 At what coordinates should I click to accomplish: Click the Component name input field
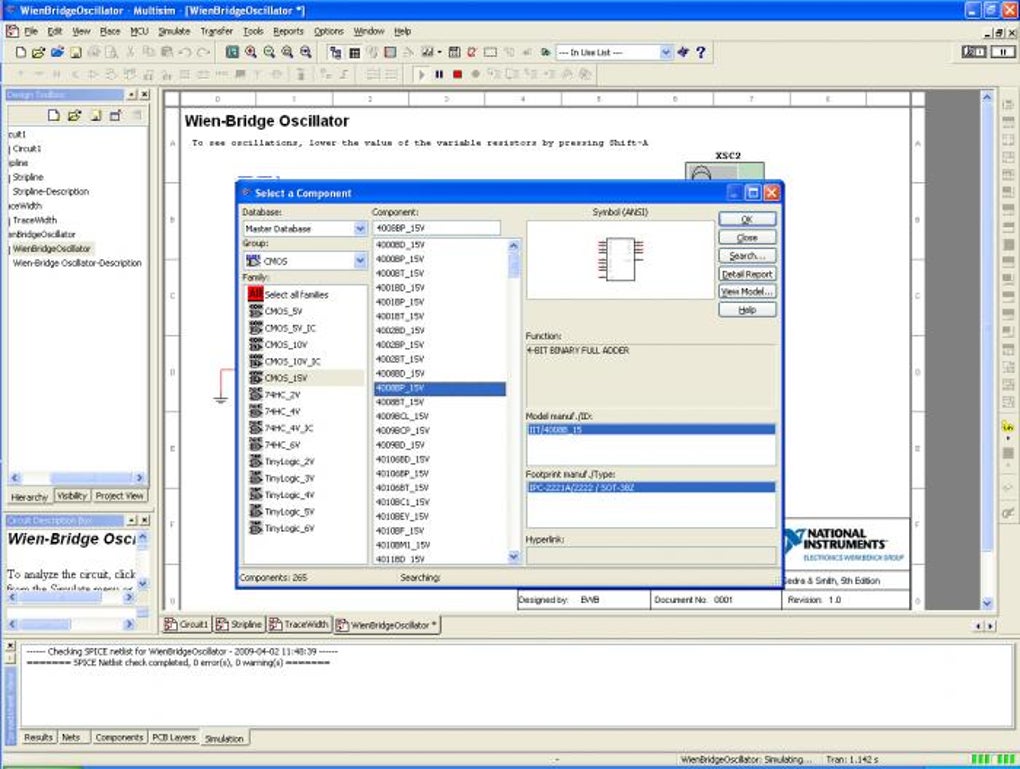(436, 228)
